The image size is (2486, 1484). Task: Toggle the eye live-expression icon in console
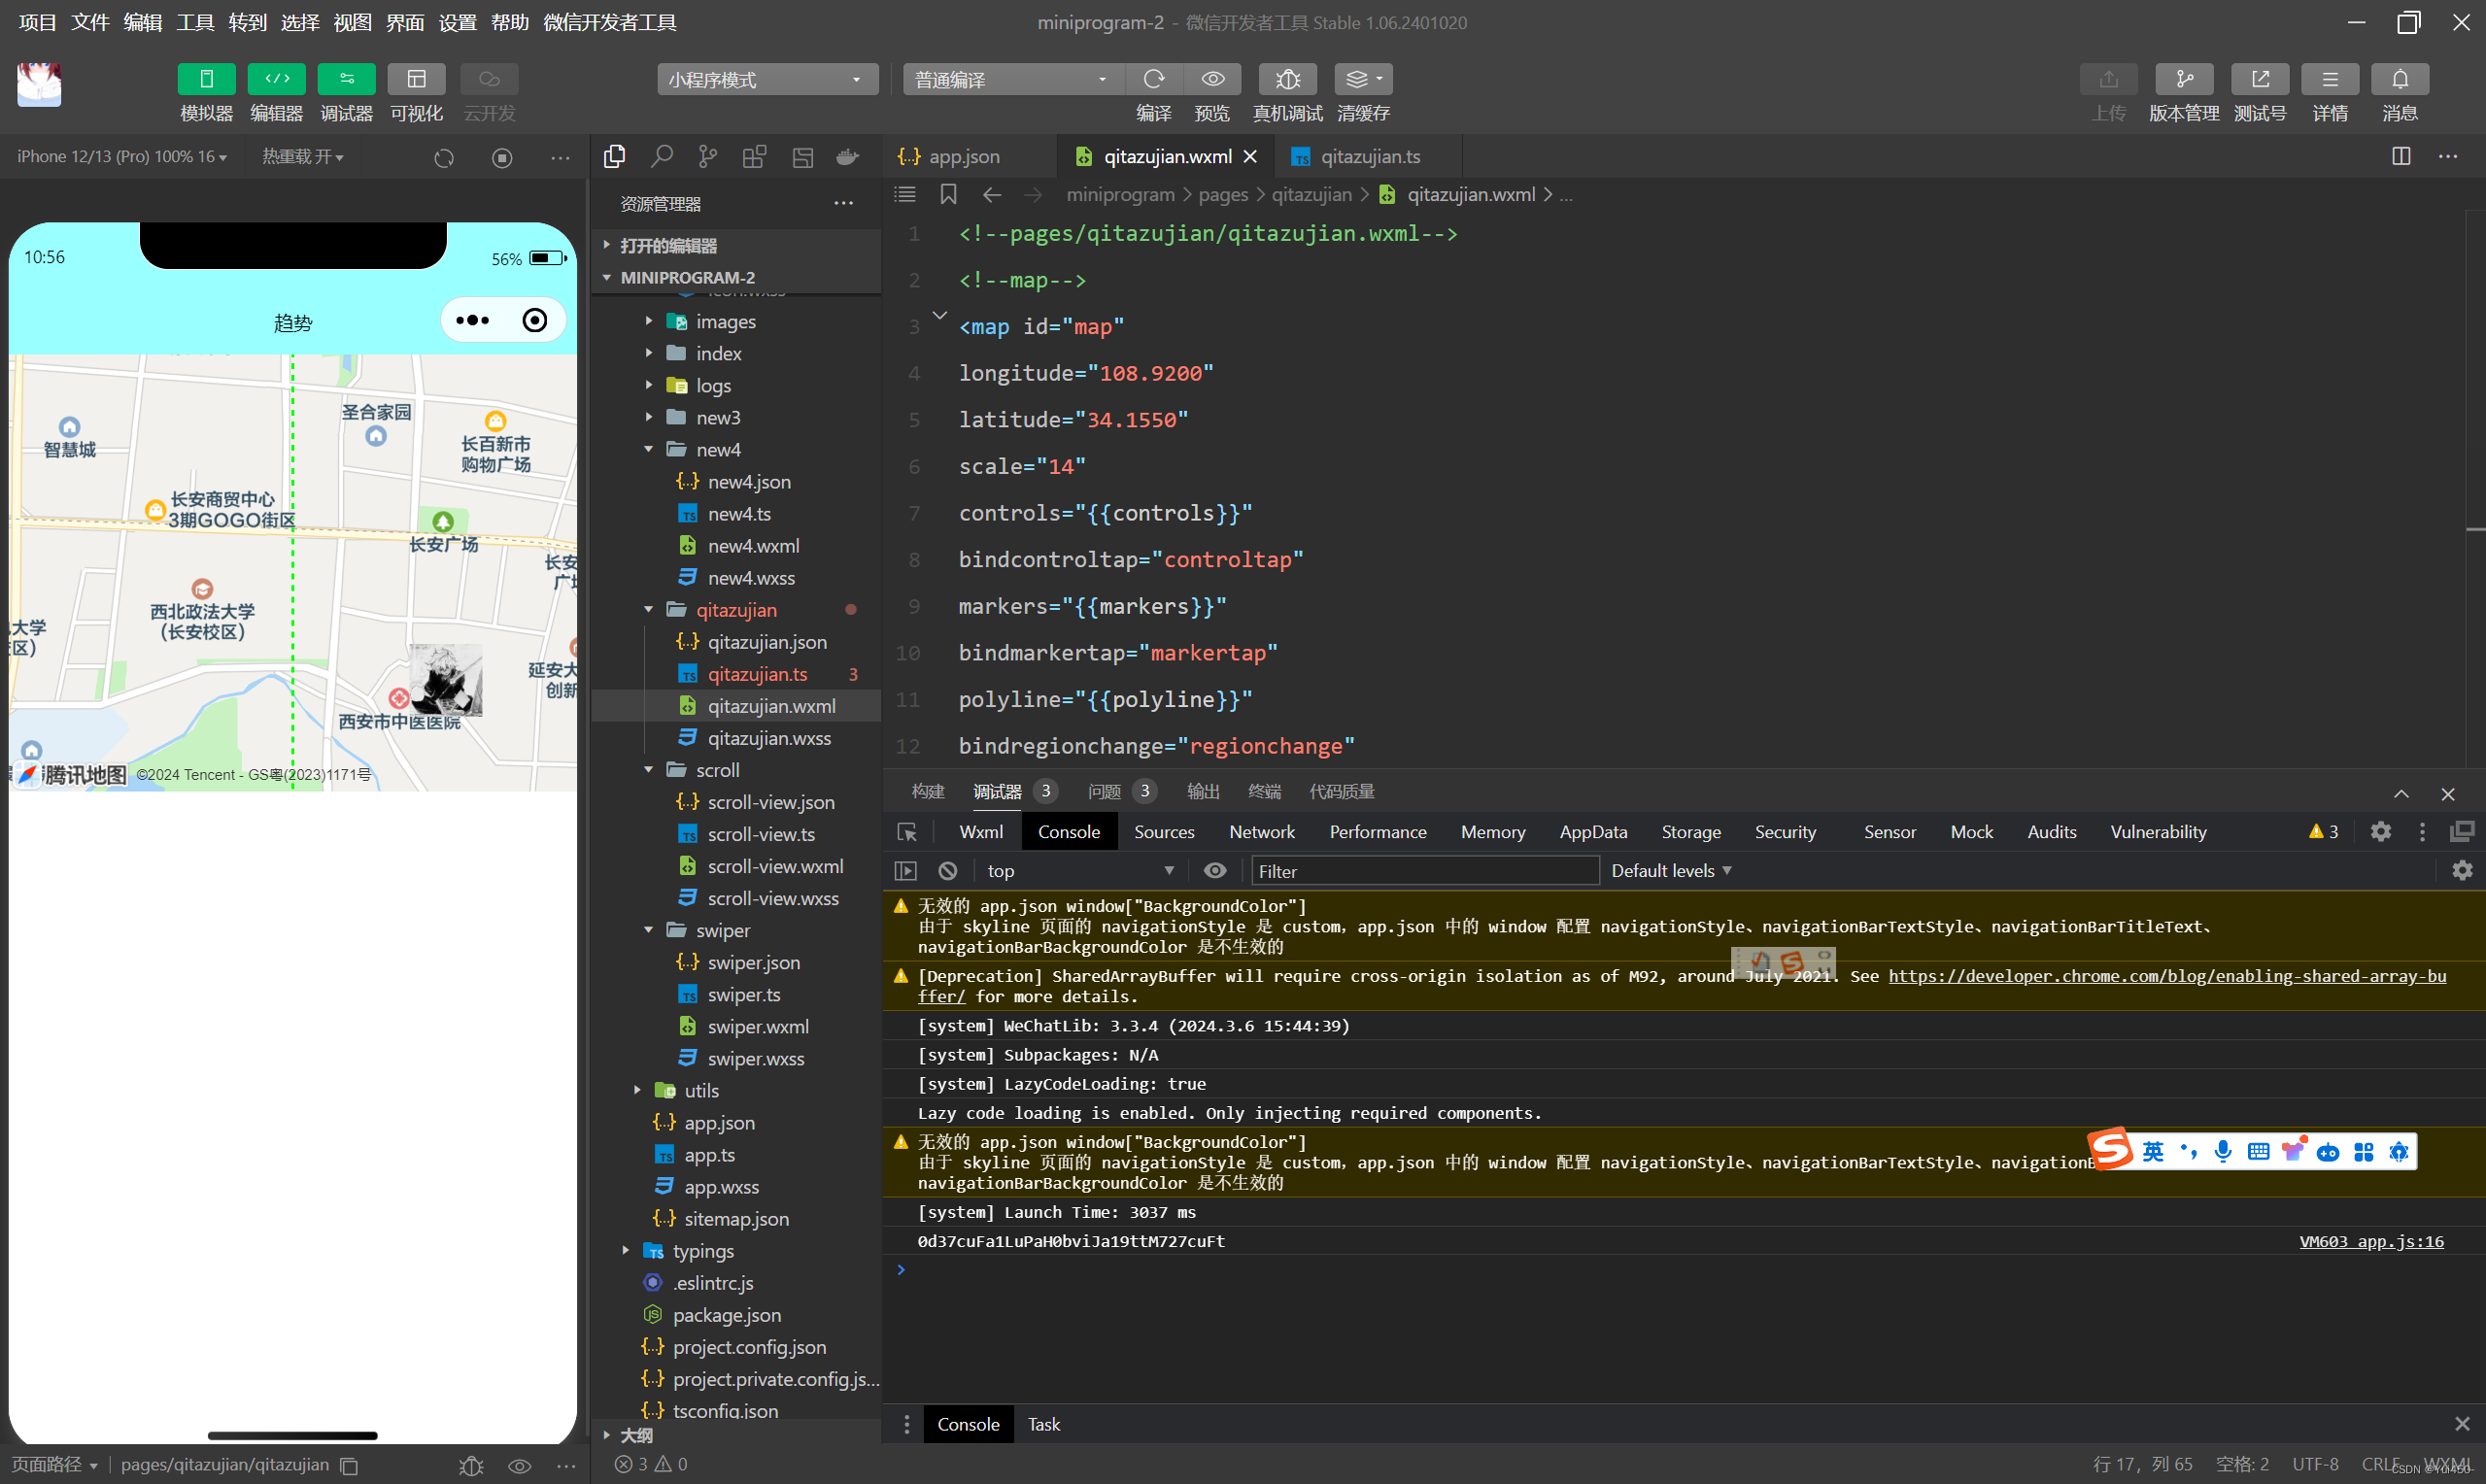(1214, 871)
